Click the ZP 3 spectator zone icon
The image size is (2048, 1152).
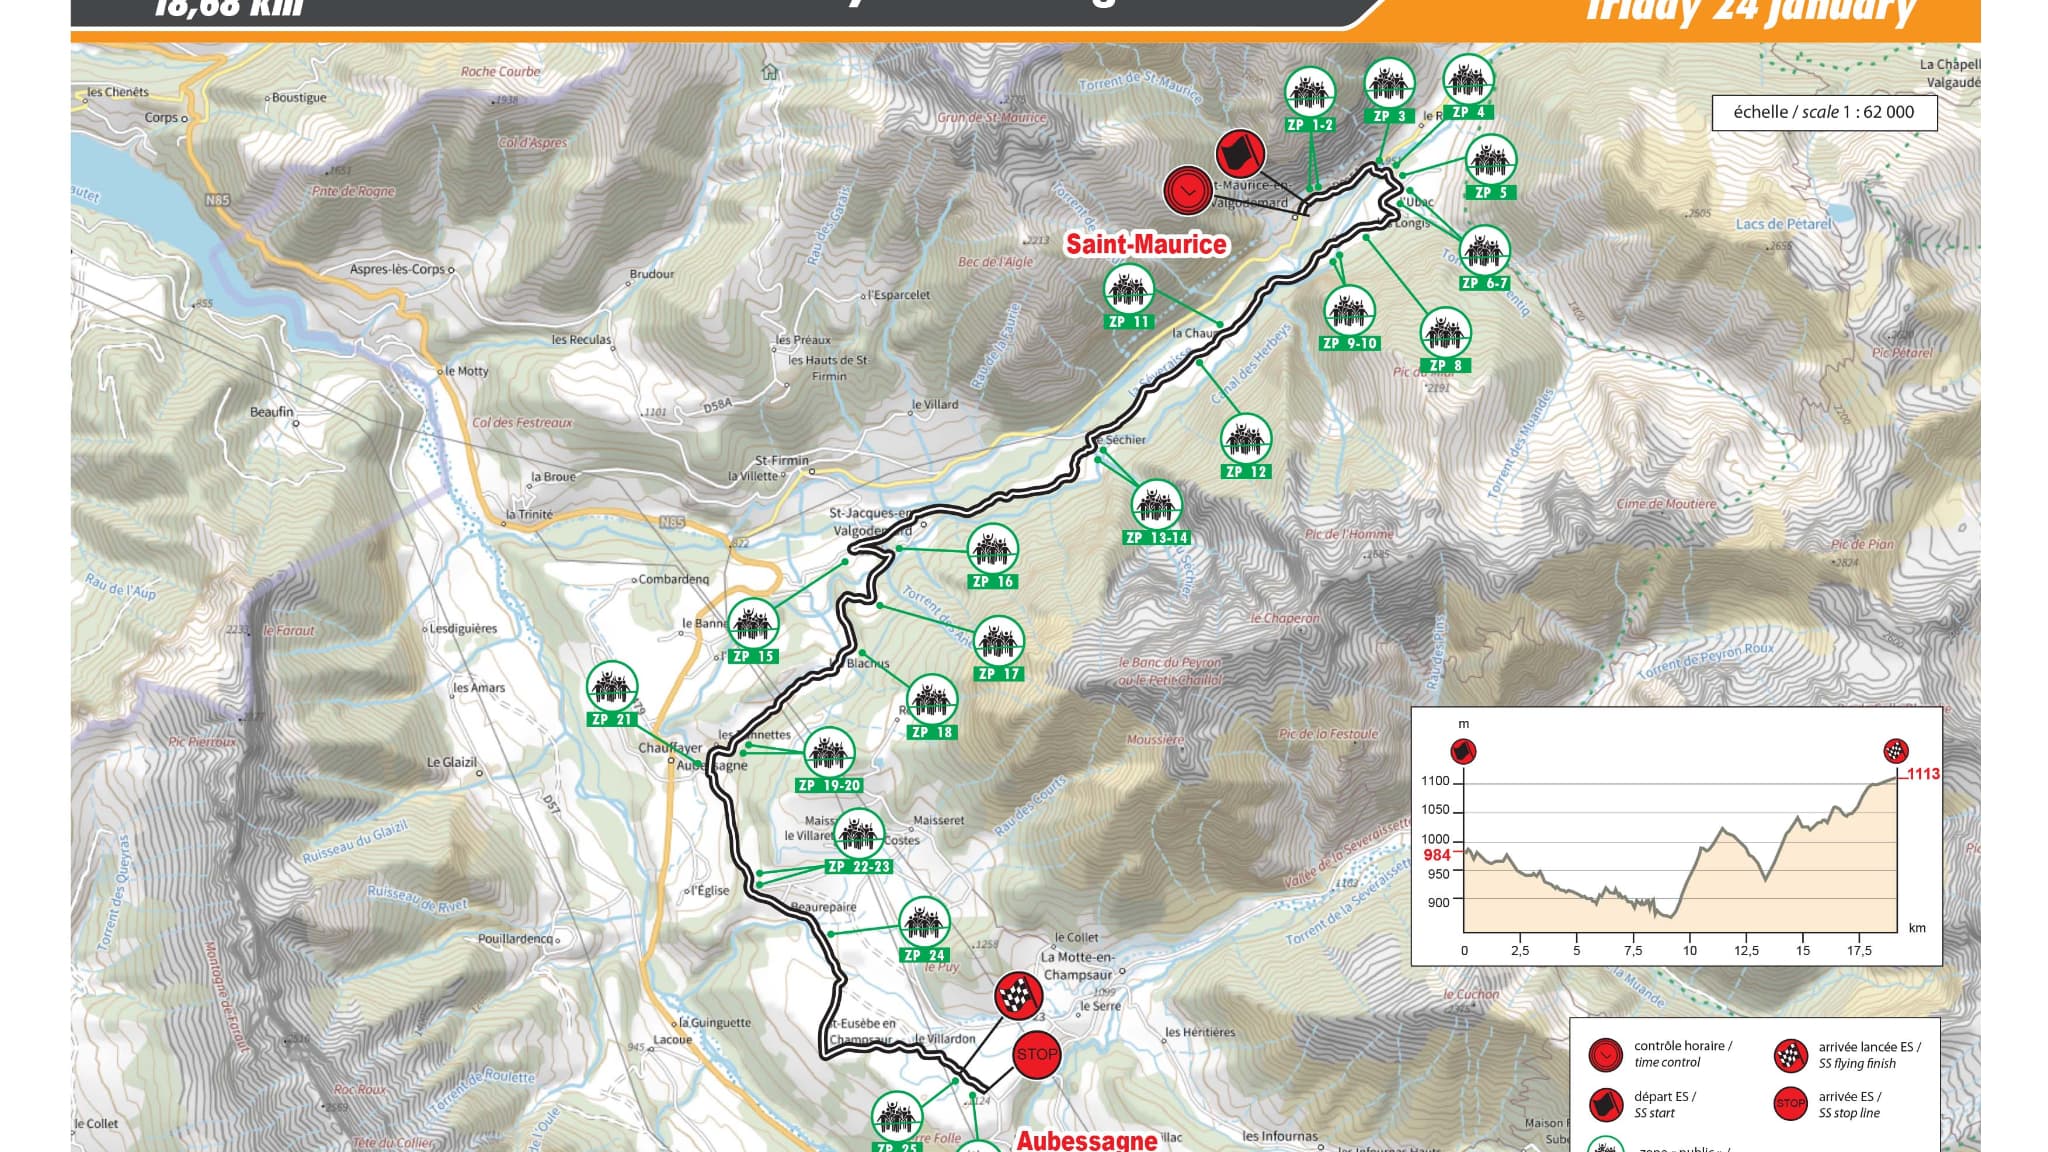pos(1389,82)
